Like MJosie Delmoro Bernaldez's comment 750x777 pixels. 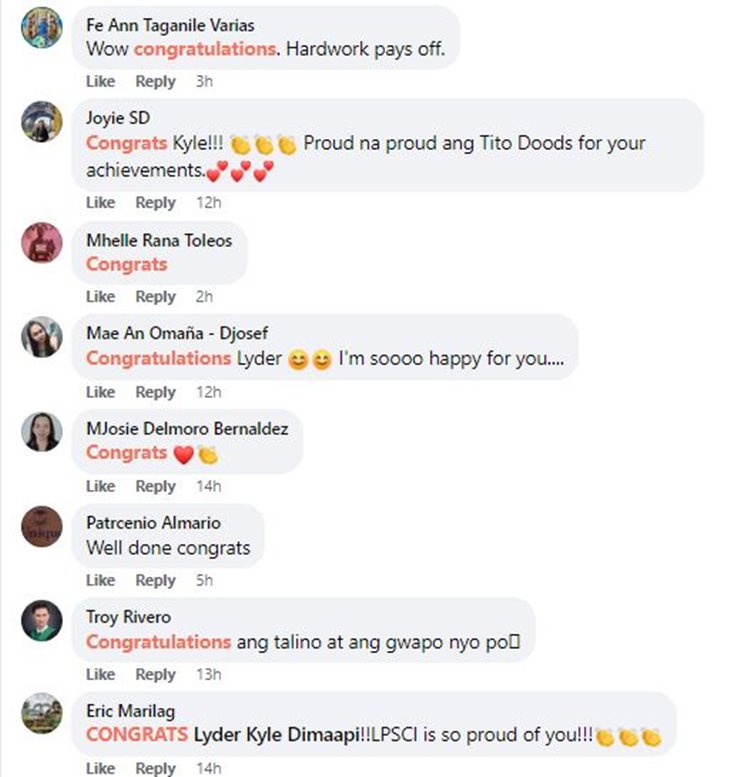[100, 486]
